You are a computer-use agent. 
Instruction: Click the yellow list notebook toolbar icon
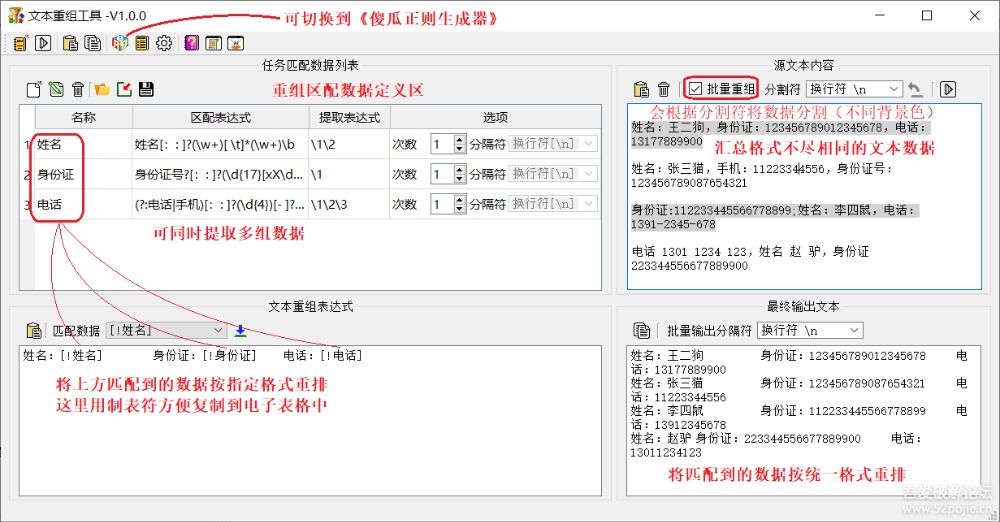tap(142, 43)
